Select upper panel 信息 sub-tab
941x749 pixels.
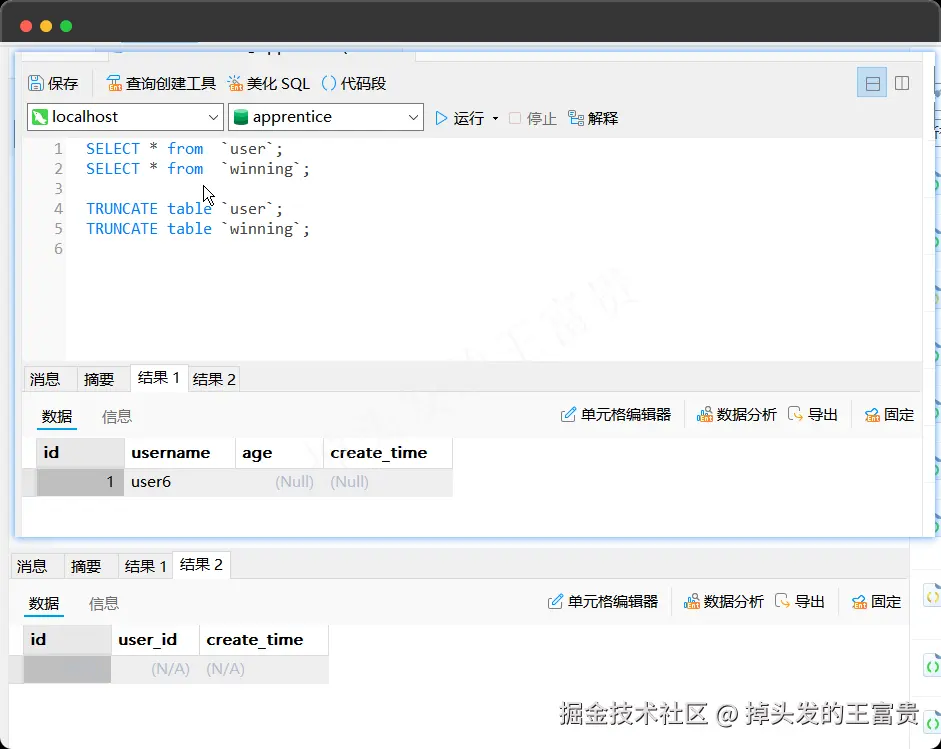[x=117, y=416]
